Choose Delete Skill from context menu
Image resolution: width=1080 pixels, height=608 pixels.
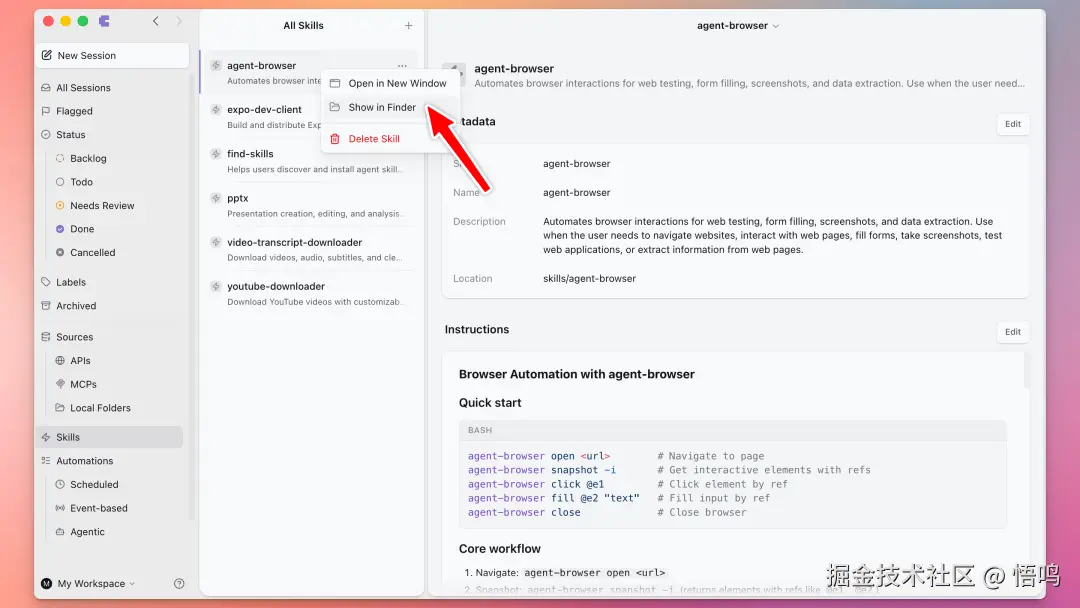pyautogui.click(x=390, y=138)
